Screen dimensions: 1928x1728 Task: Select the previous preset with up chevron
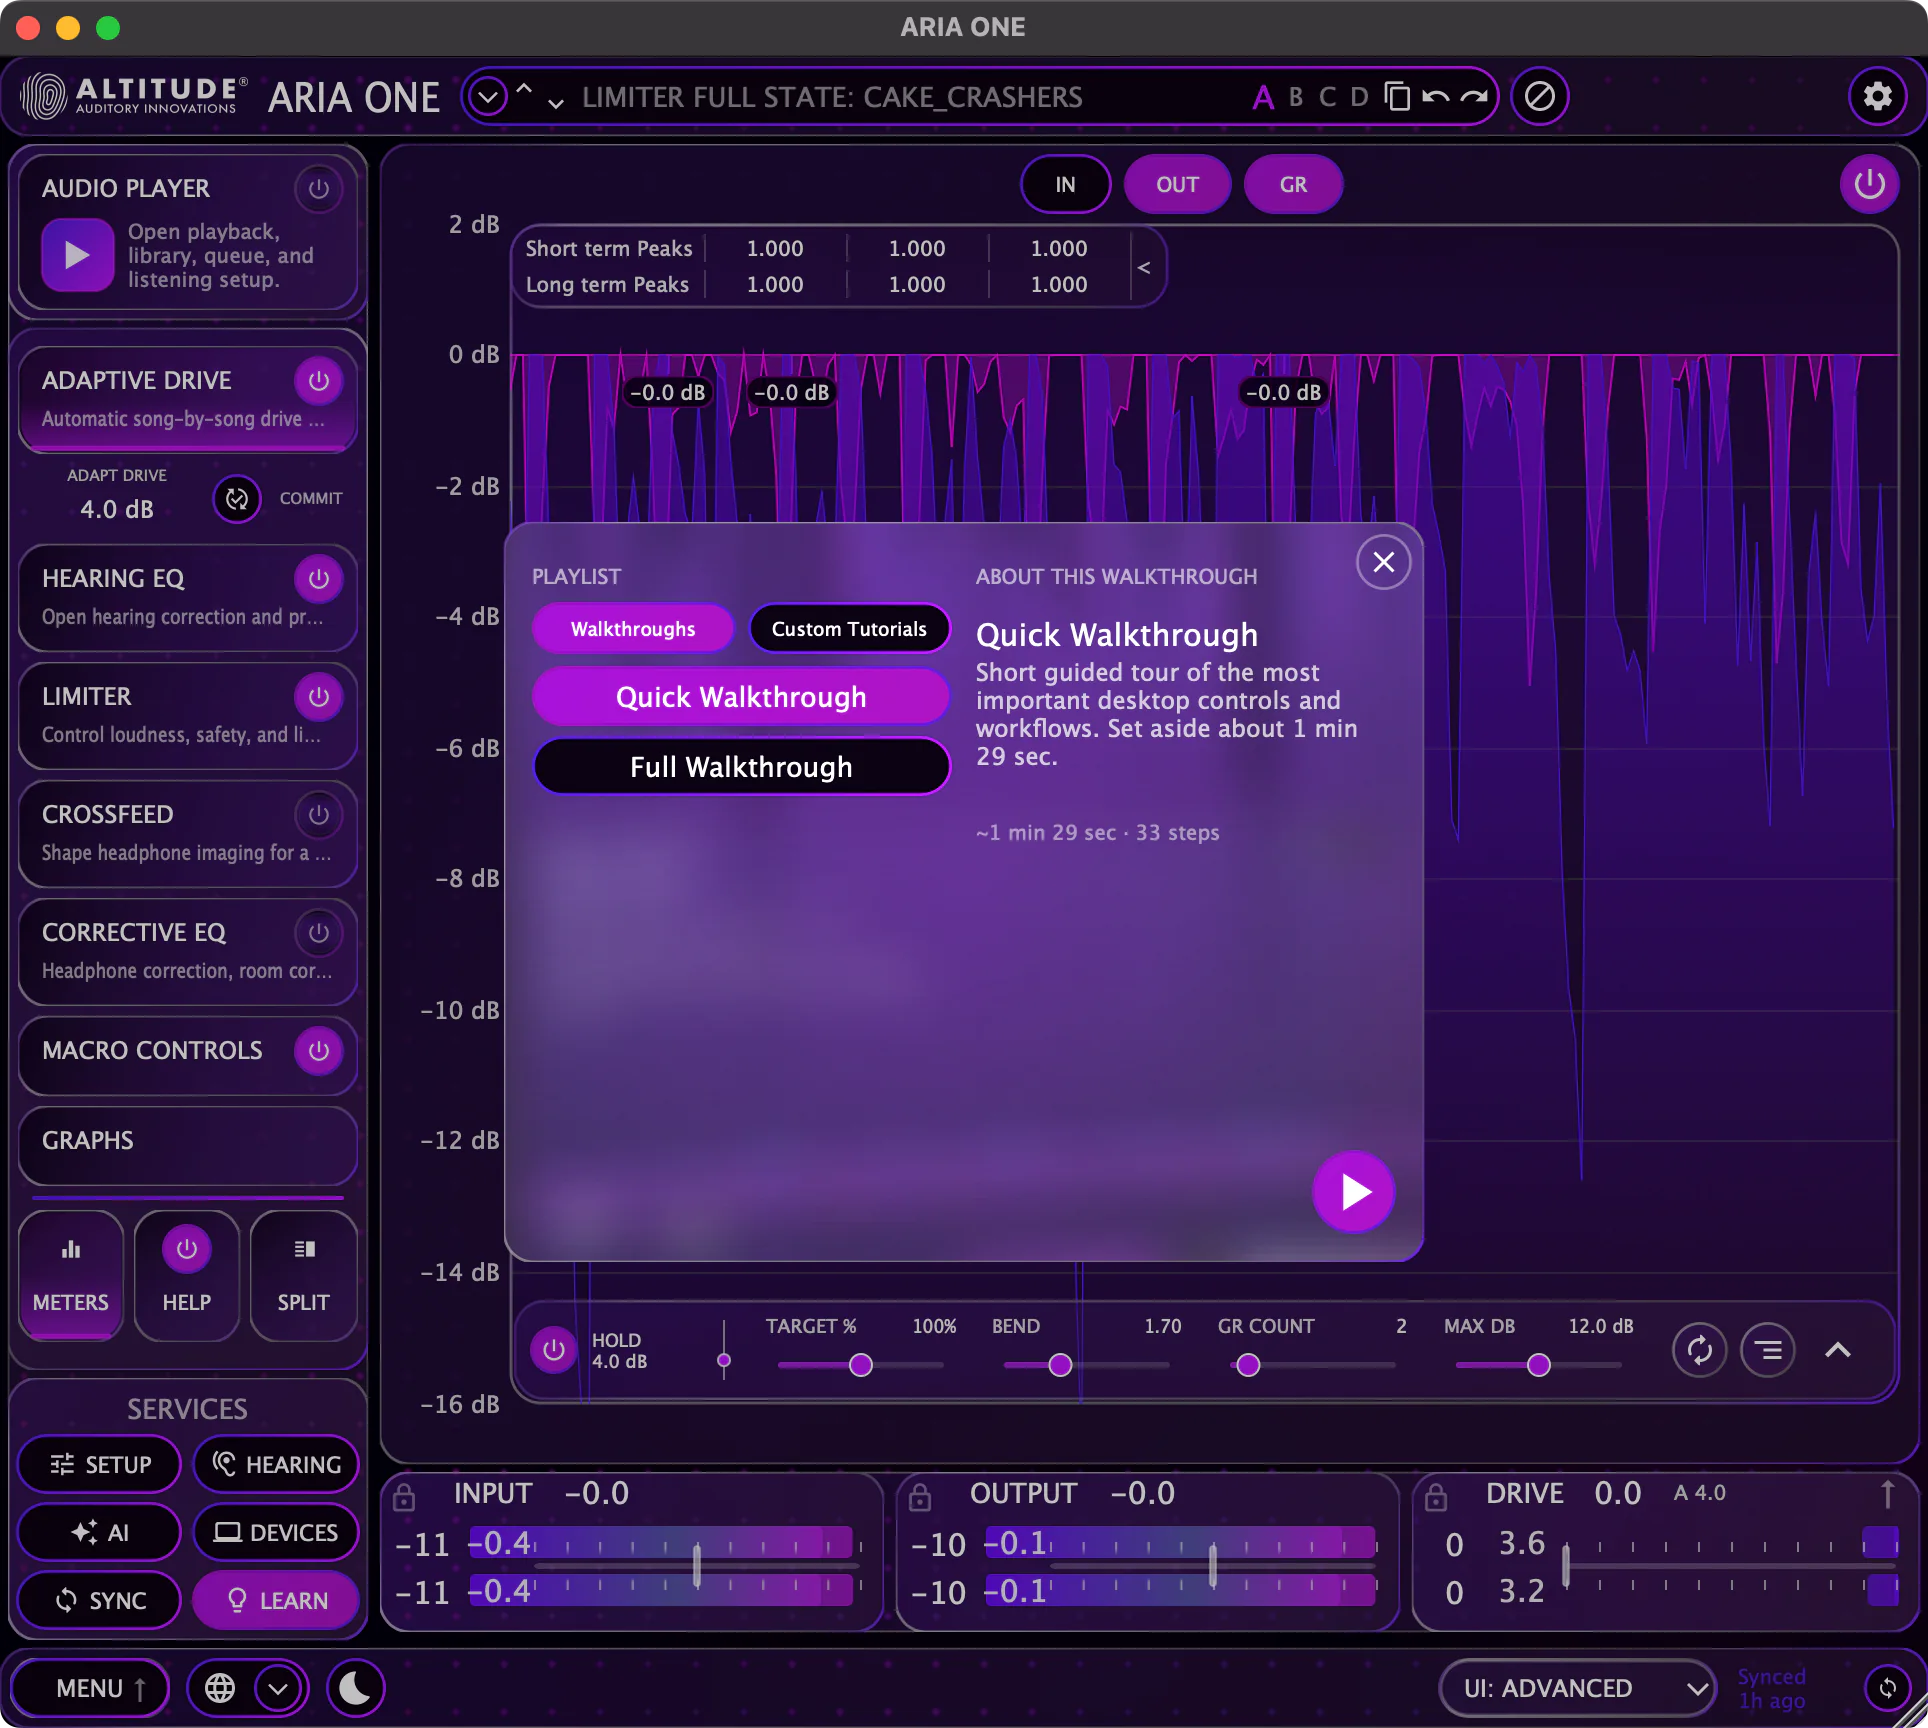pos(524,88)
